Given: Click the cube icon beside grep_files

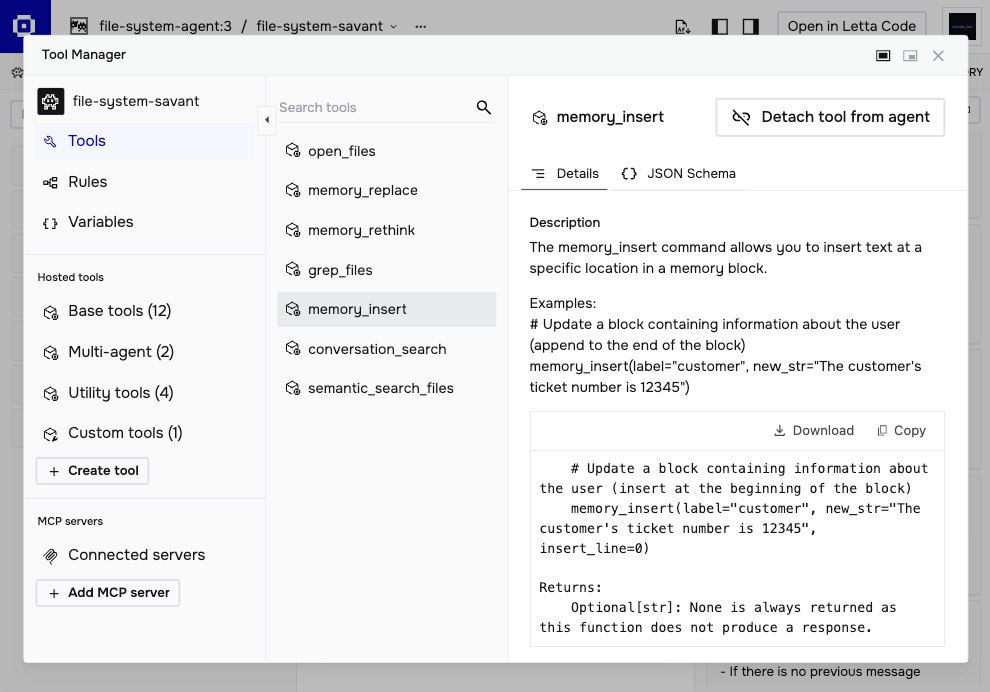Looking at the screenshot, I should [293, 270].
